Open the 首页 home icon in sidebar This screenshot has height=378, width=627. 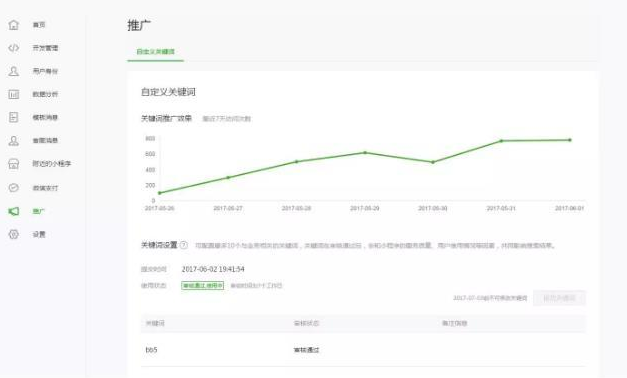pyautogui.click(x=14, y=25)
